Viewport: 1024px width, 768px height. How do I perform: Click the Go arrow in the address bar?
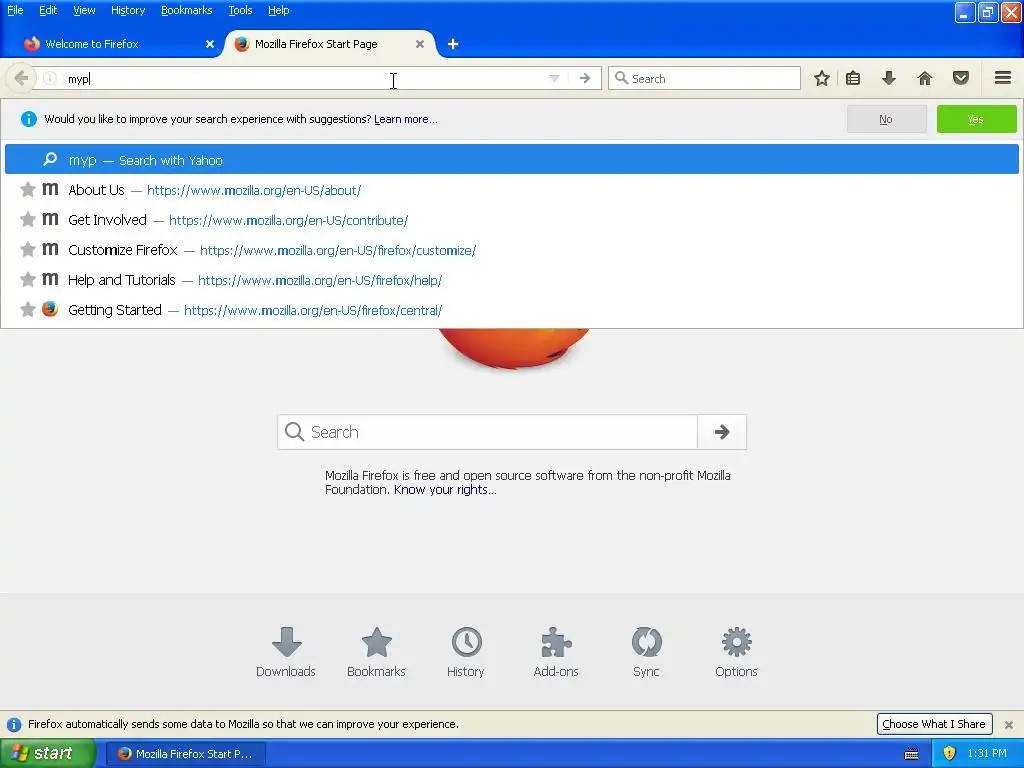tap(585, 78)
